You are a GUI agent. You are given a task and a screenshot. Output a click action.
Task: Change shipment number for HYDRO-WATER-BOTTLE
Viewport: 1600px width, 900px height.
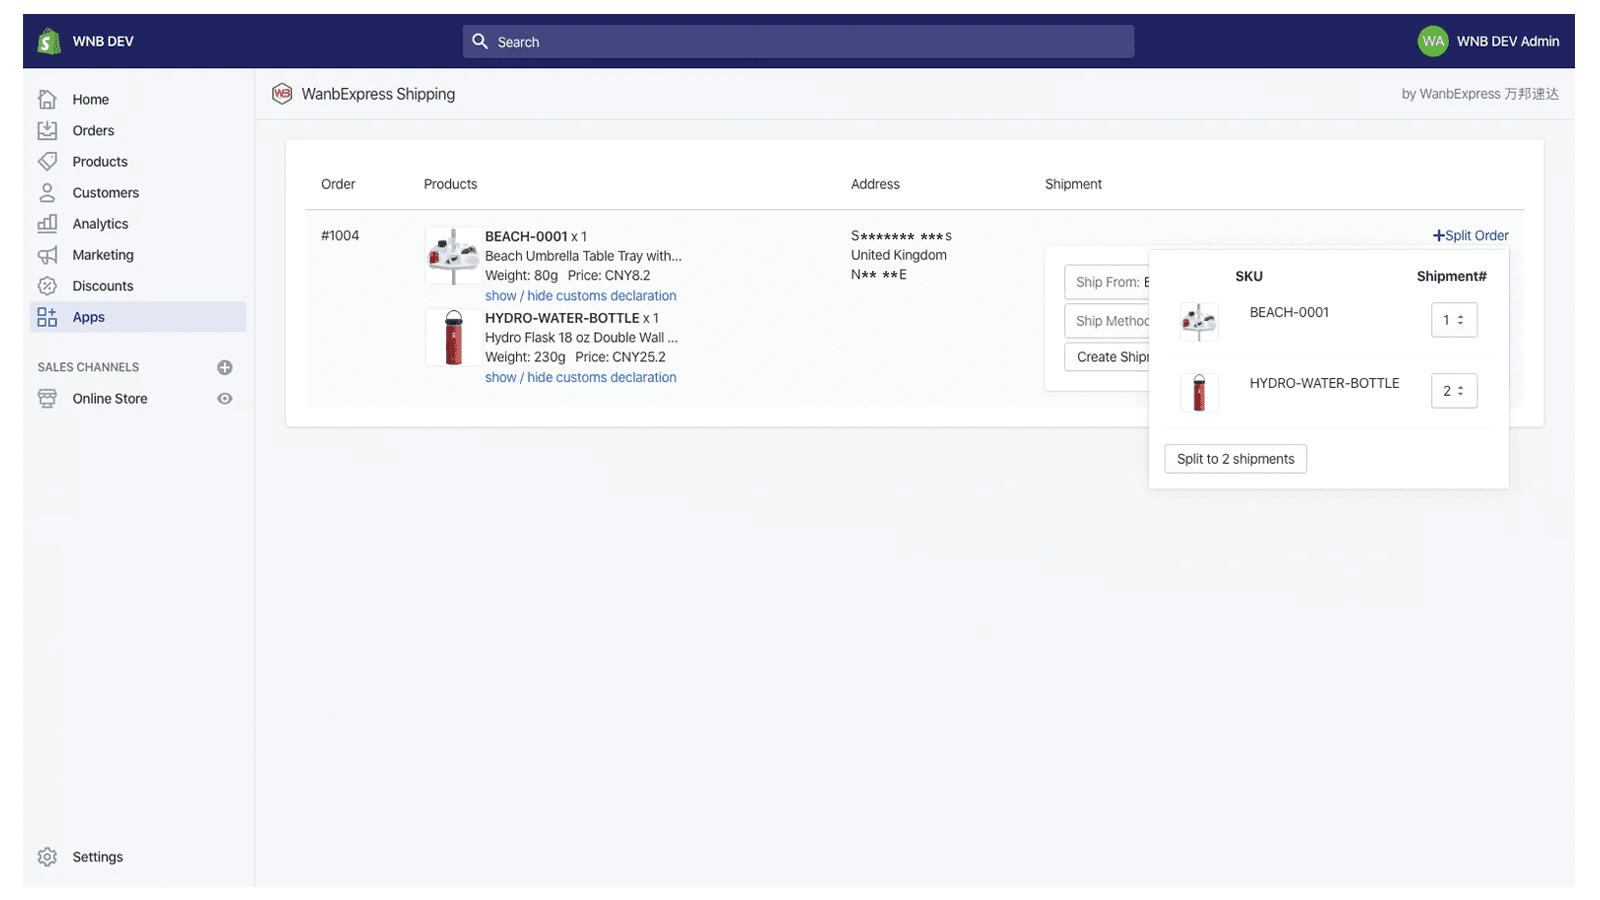pos(1453,391)
